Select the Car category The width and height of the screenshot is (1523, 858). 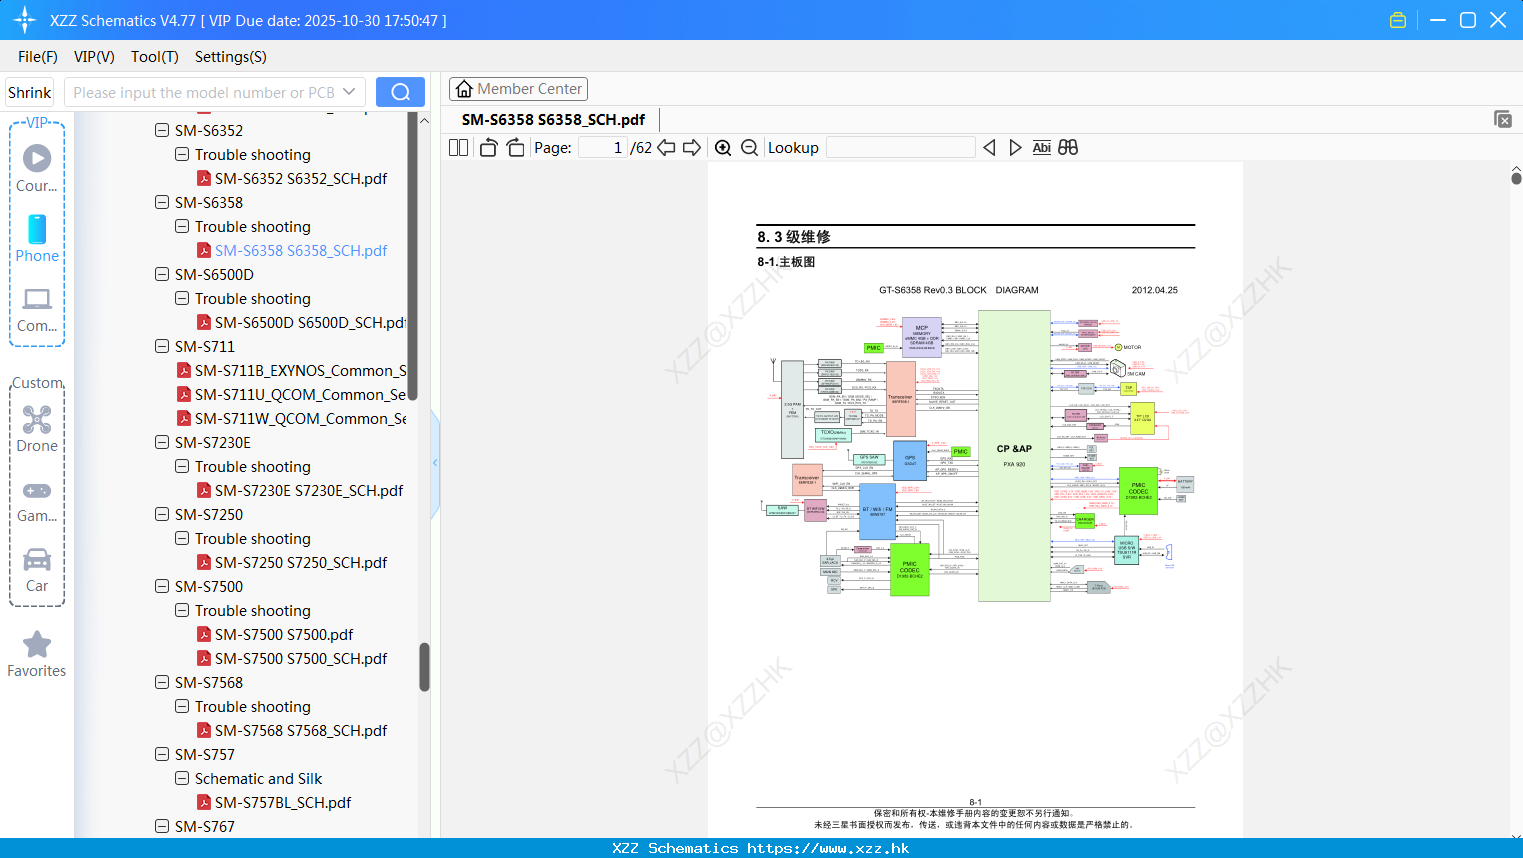tap(37, 570)
